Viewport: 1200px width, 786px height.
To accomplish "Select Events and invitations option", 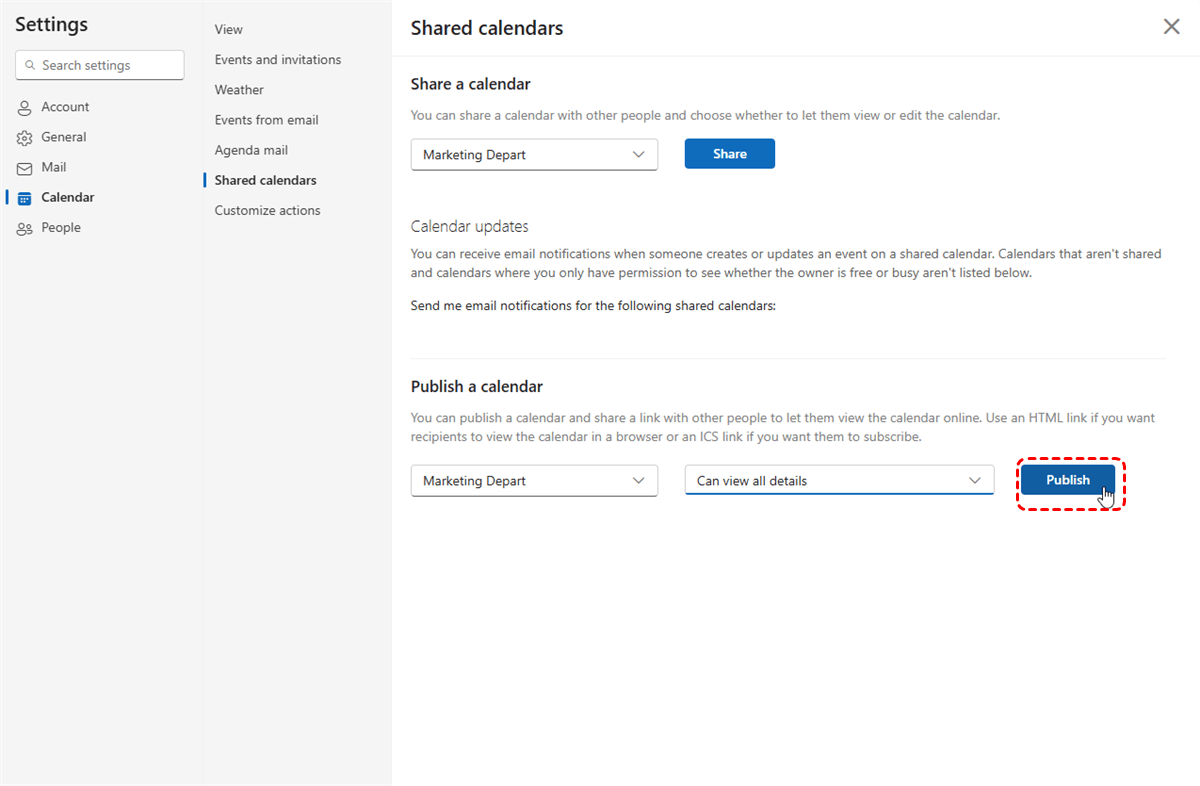I will 277,60.
